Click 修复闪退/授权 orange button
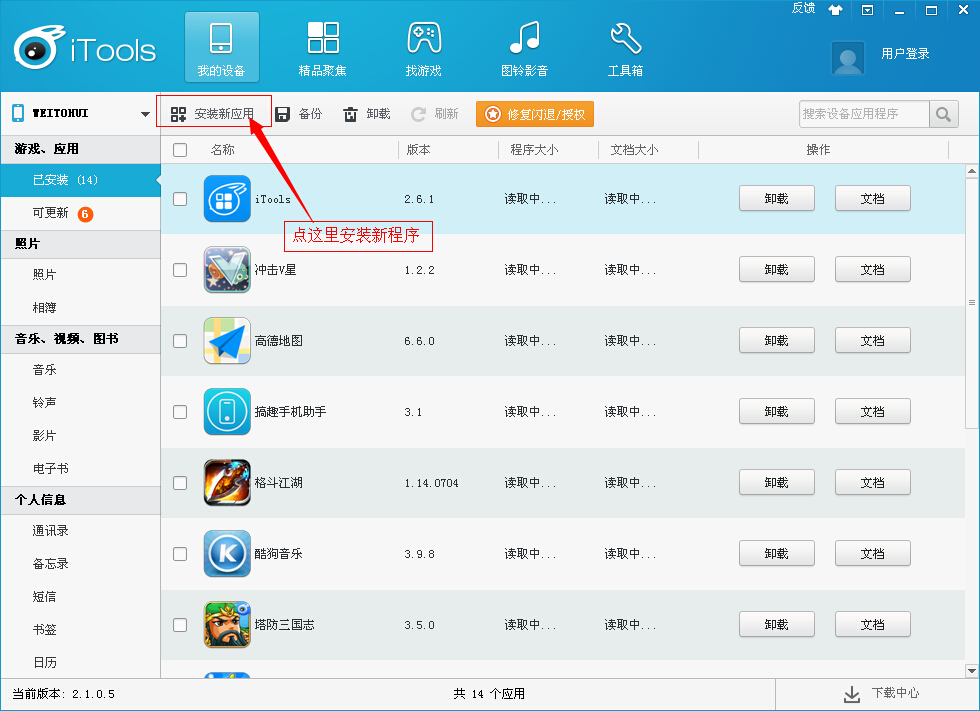 (534, 114)
